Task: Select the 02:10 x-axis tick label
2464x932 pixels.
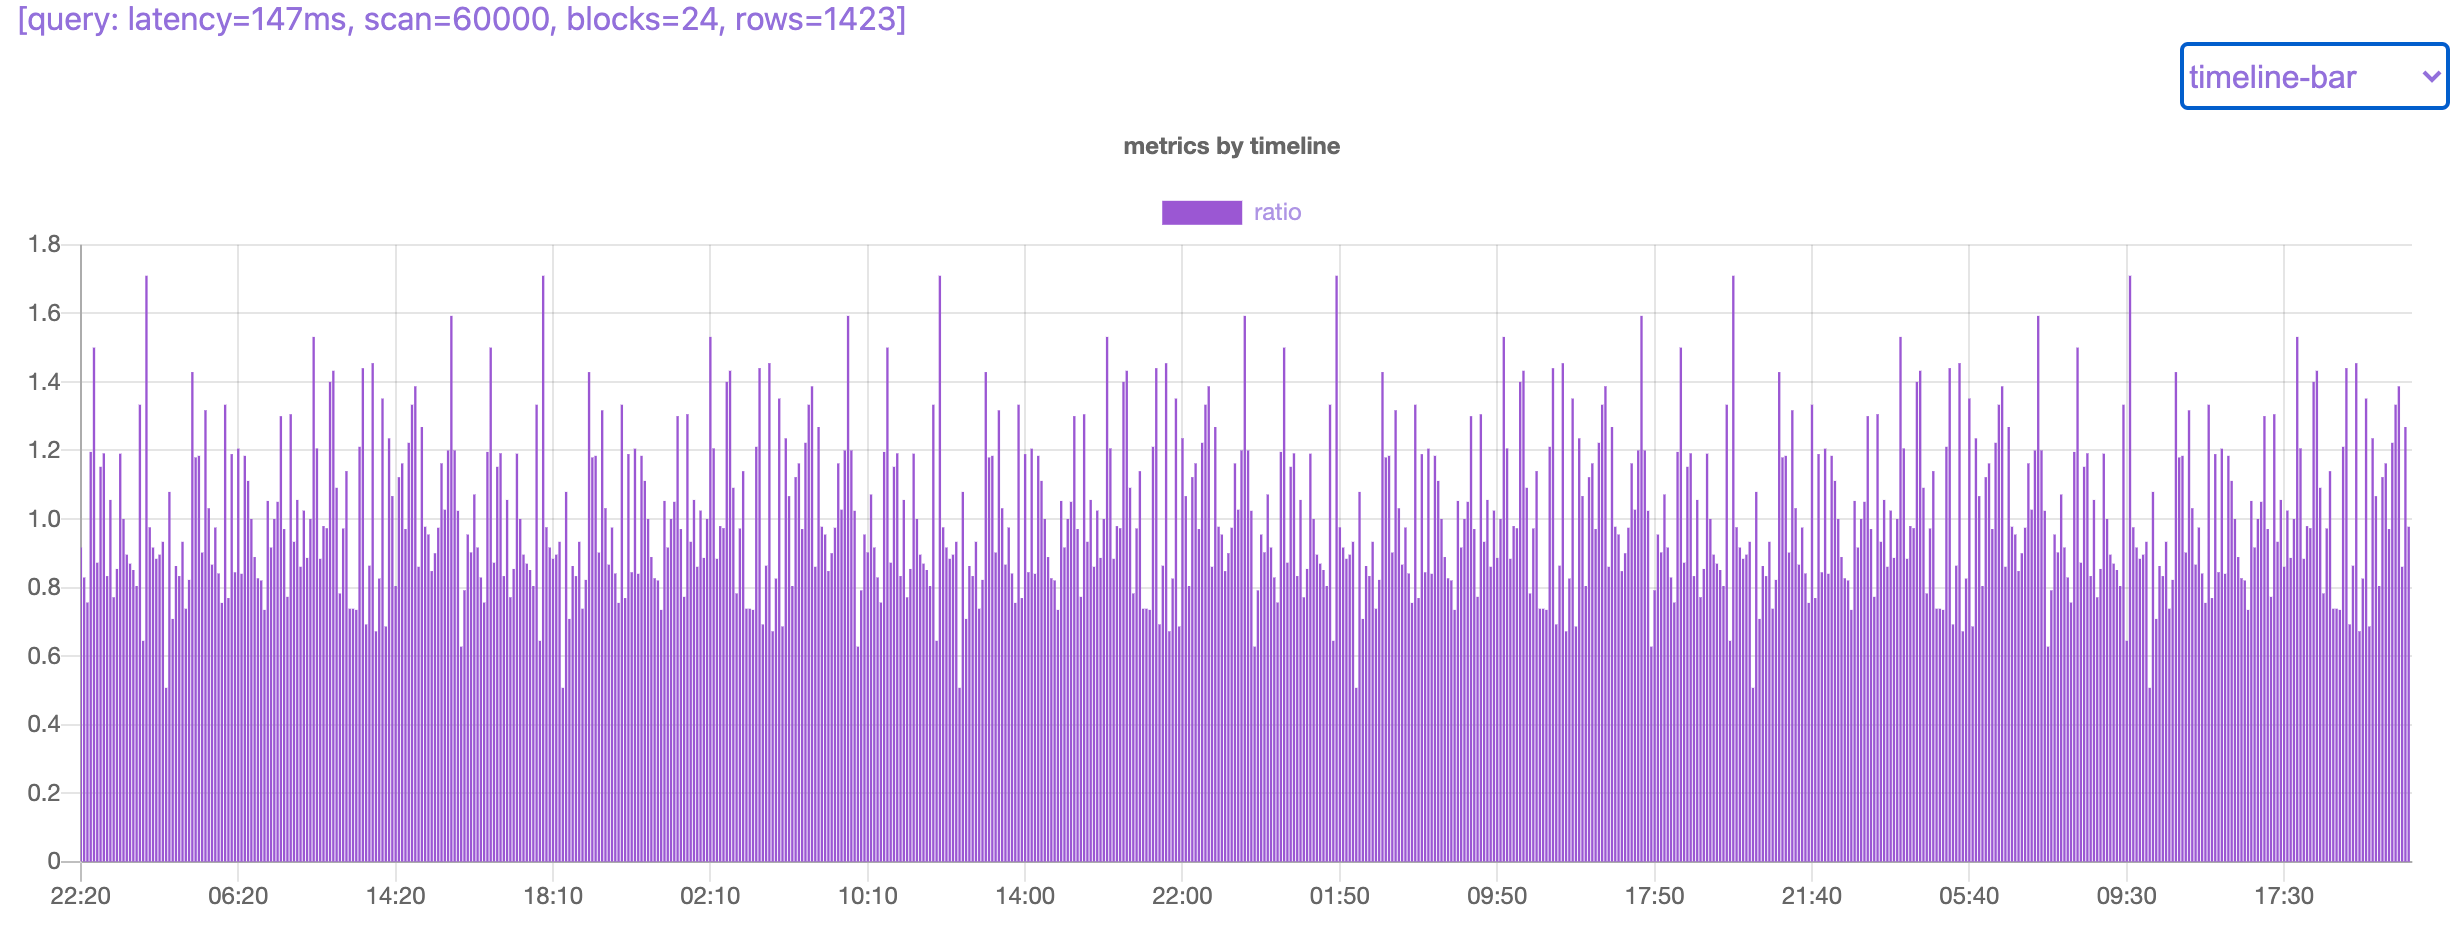Action: tap(710, 895)
